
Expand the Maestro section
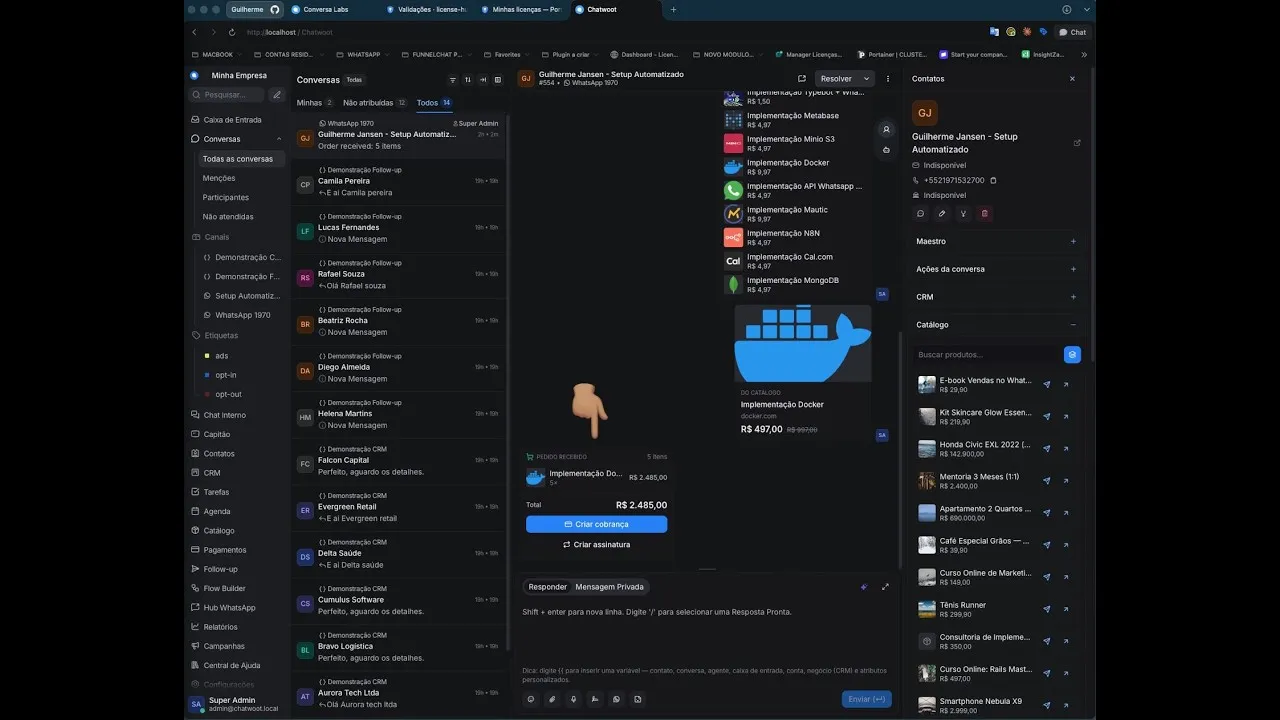(1074, 241)
